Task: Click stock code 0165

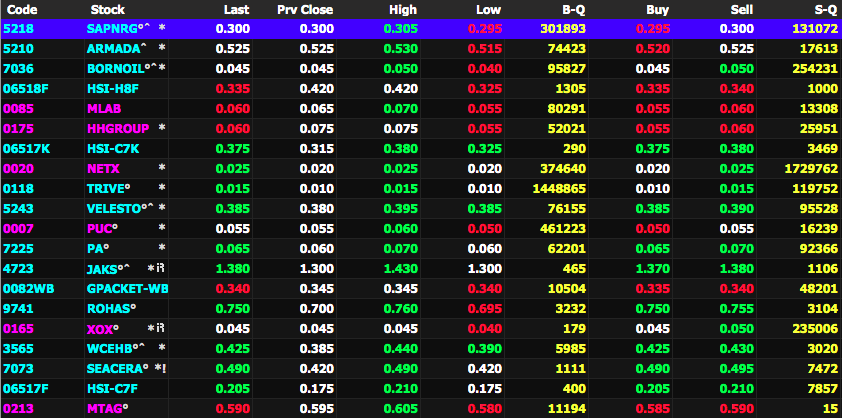Action: [18, 328]
